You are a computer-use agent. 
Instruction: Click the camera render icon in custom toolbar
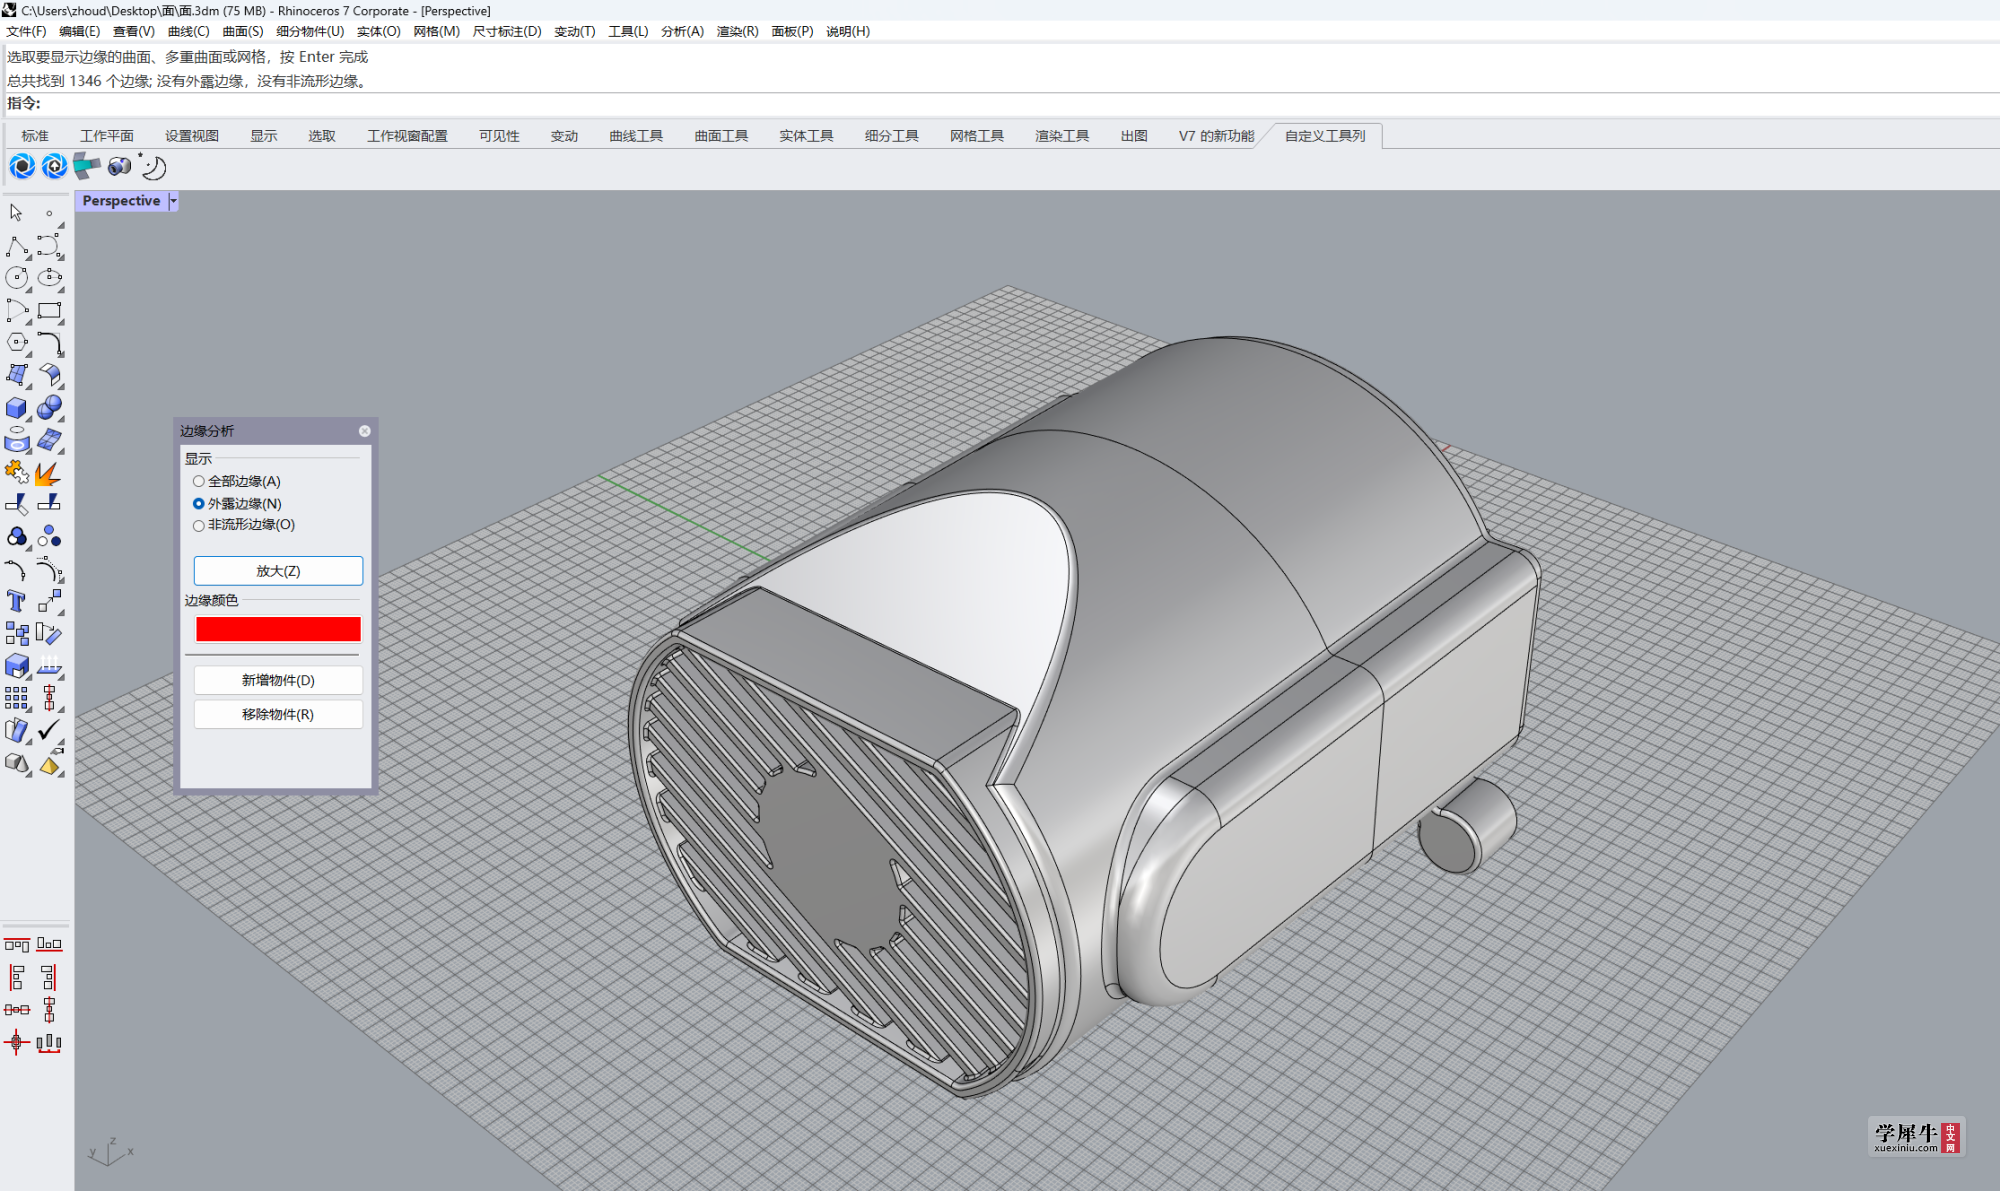120,166
